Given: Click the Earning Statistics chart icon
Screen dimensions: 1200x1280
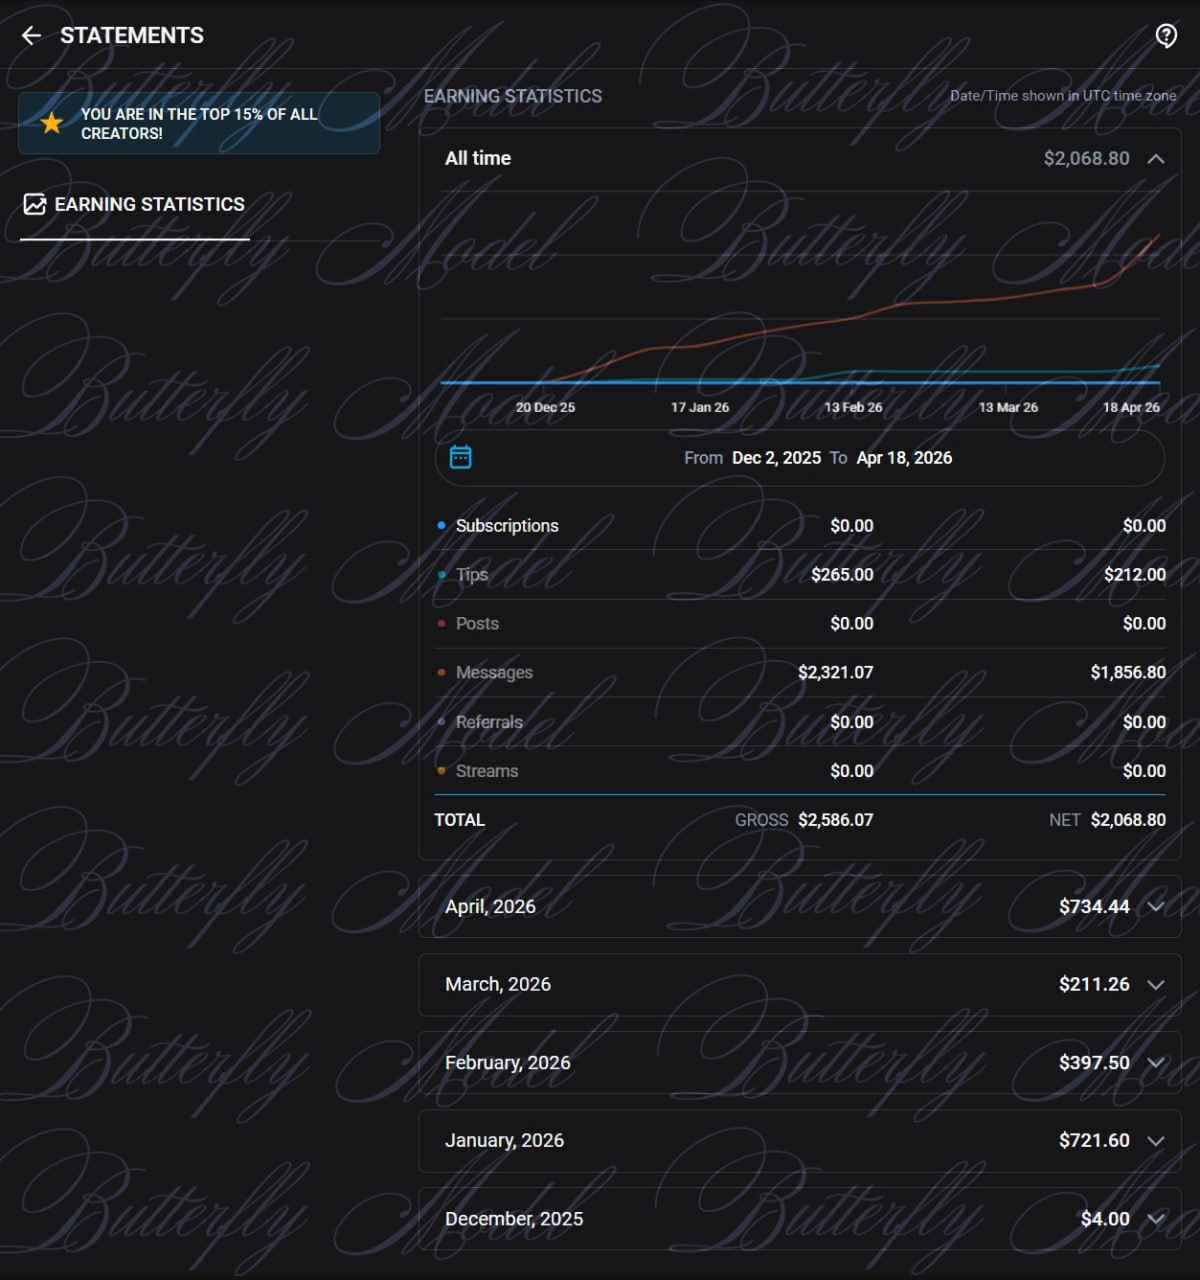Looking at the screenshot, I should [35, 204].
